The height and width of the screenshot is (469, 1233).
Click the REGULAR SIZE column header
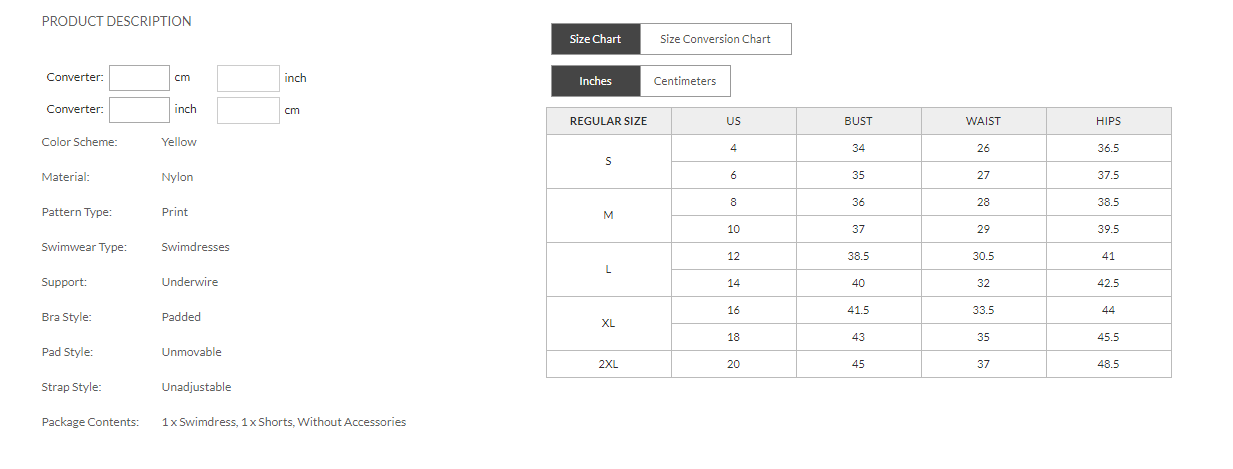coord(608,121)
